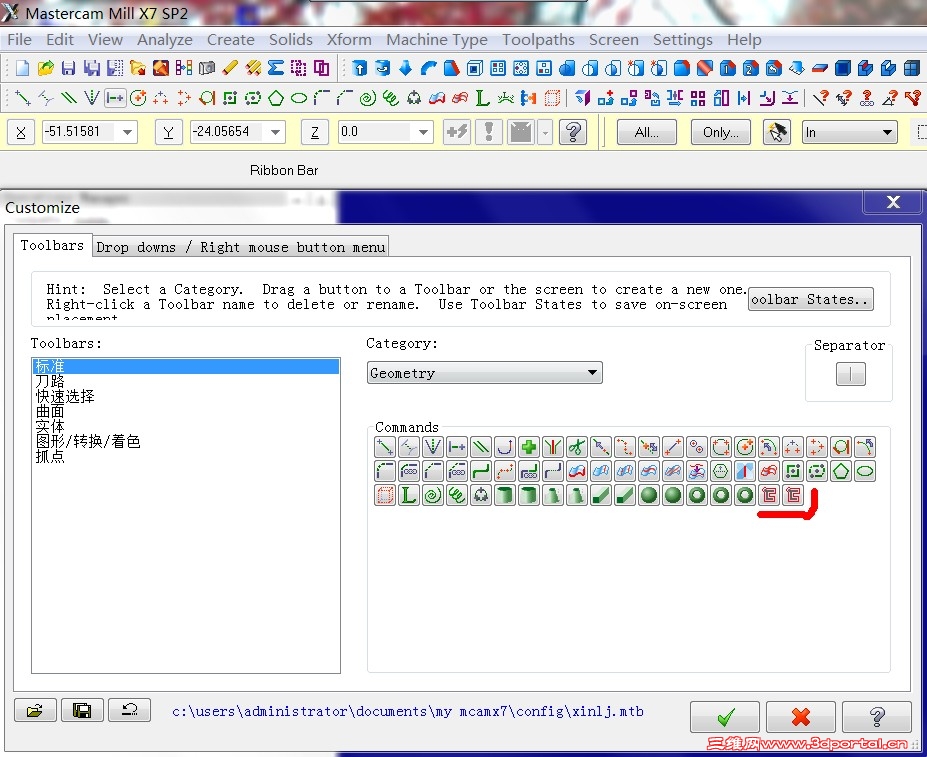Click the green cylinder primitive command icon

coord(505,495)
